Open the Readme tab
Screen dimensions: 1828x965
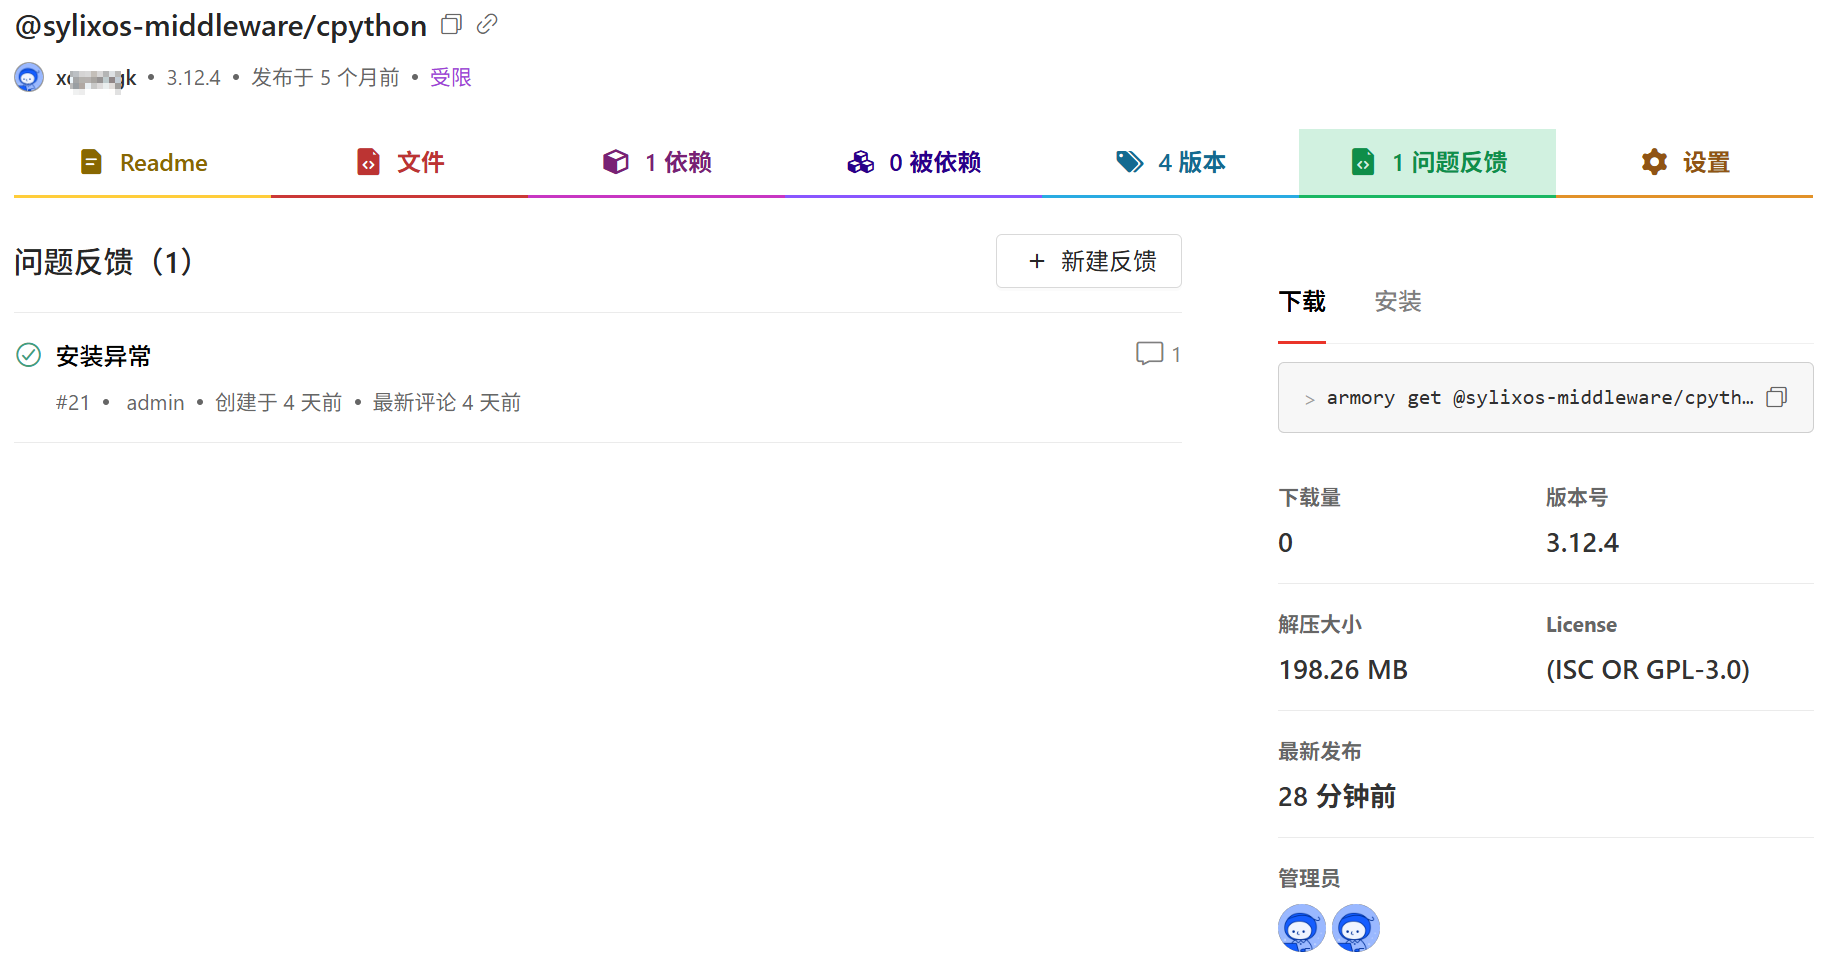pos(143,162)
